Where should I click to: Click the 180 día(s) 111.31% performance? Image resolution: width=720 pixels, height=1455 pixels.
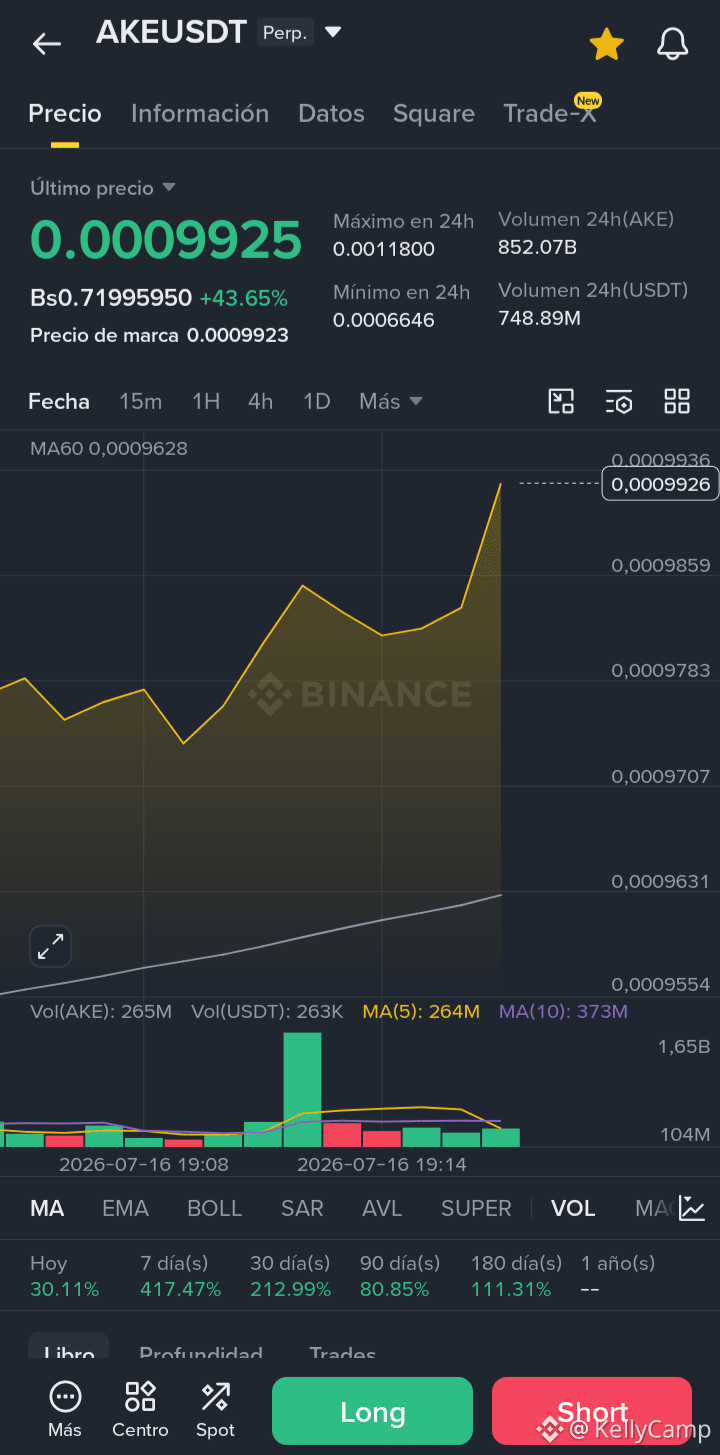(517, 1276)
